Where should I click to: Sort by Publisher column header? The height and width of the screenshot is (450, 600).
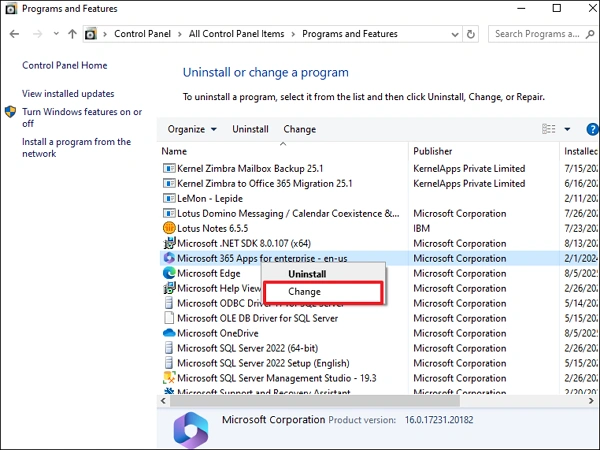[433, 152]
